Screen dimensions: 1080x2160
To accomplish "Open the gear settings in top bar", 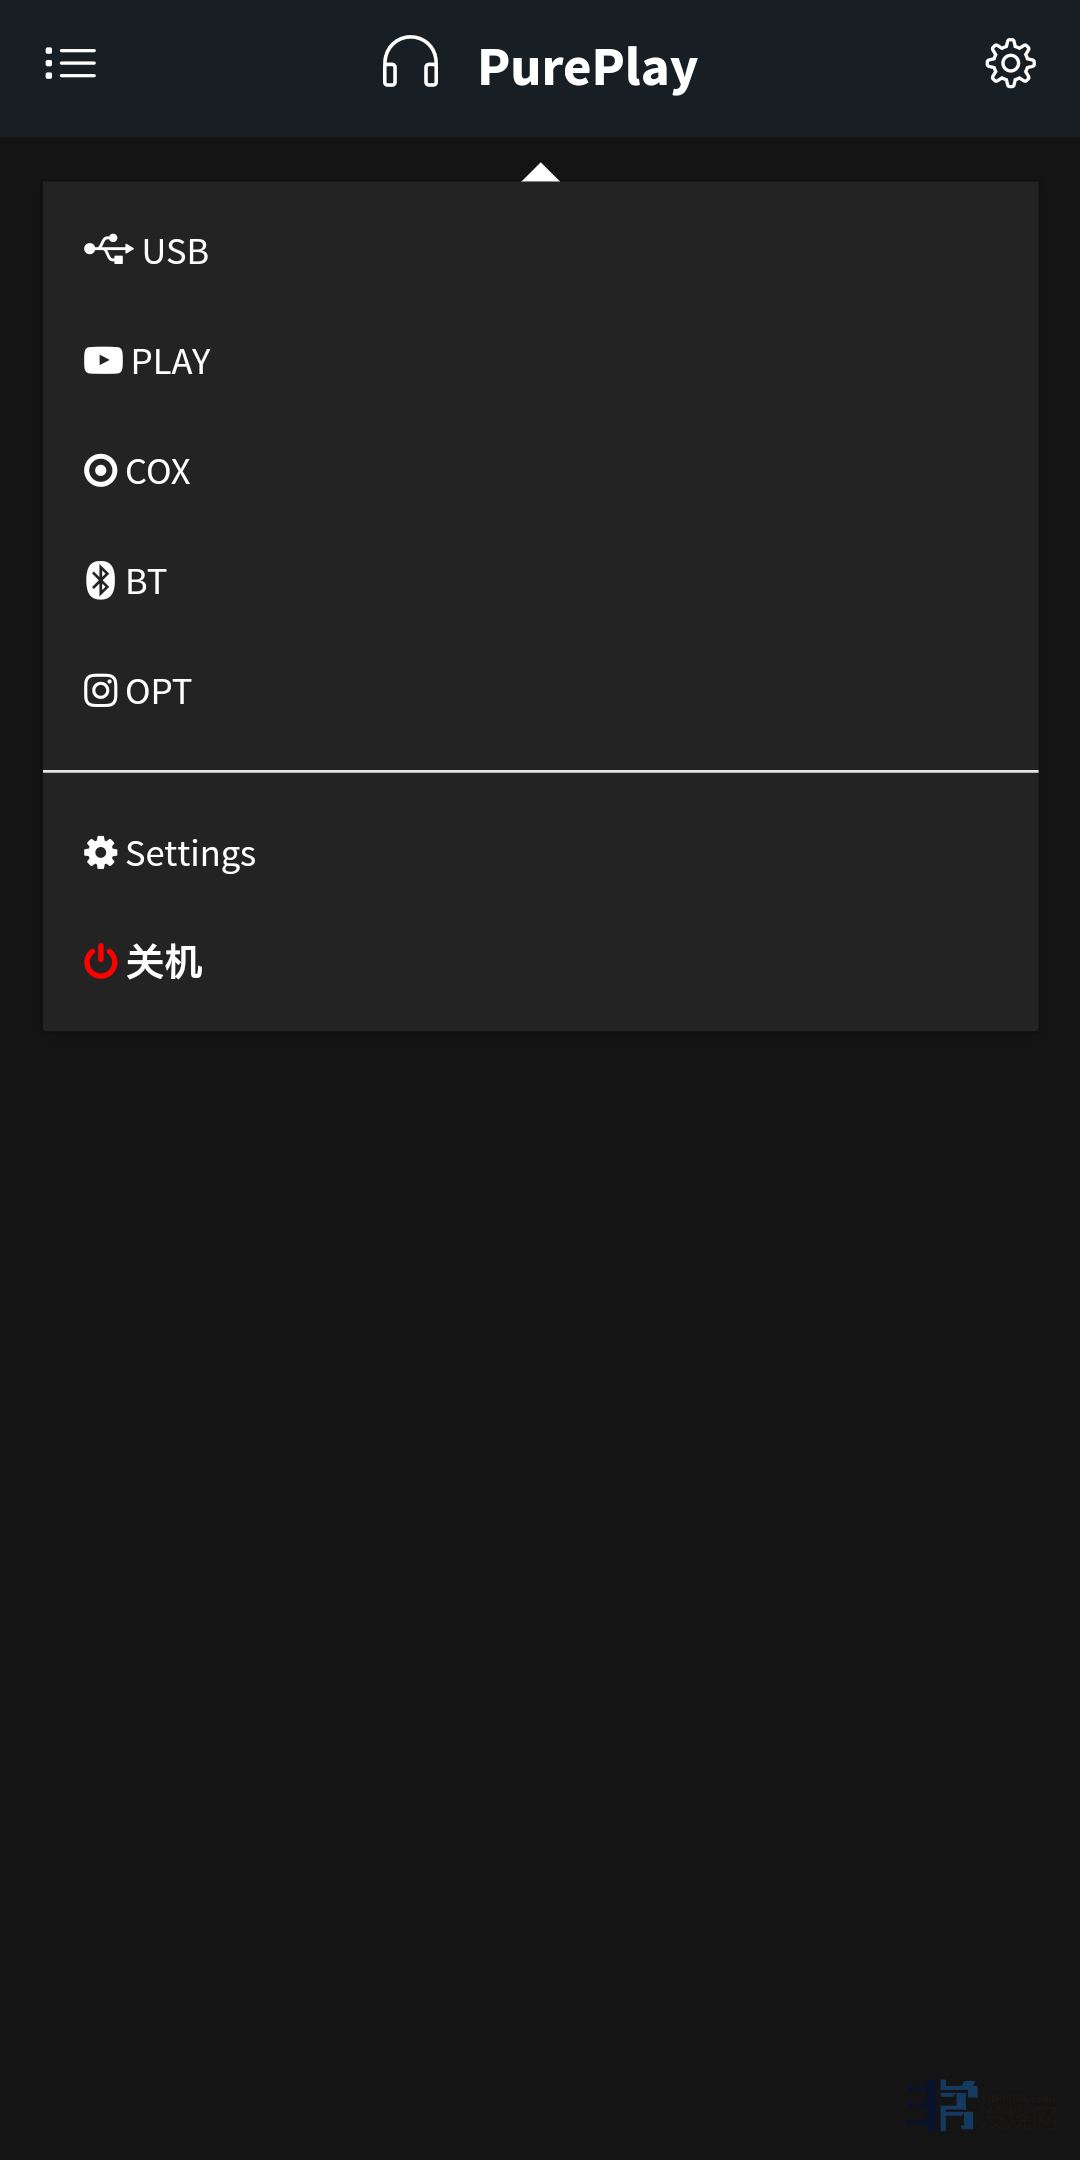I will coord(1010,64).
